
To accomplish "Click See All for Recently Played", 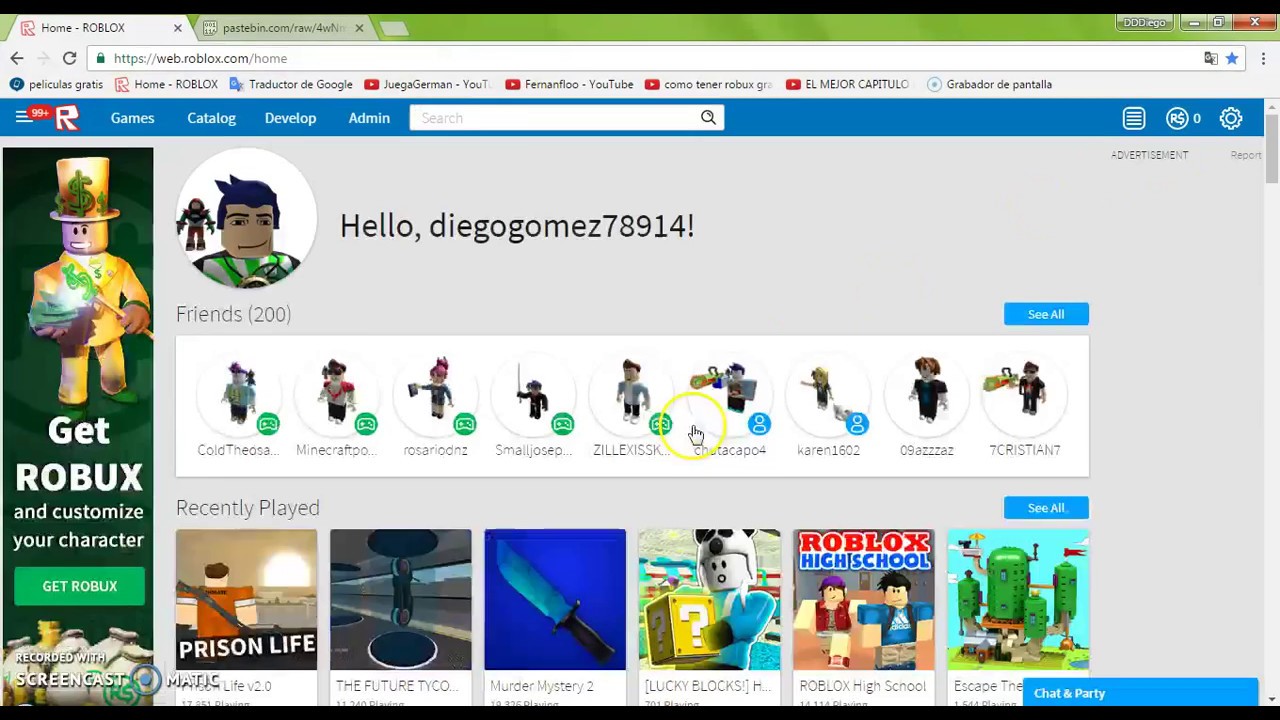I will pyautogui.click(x=1046, y=508).
